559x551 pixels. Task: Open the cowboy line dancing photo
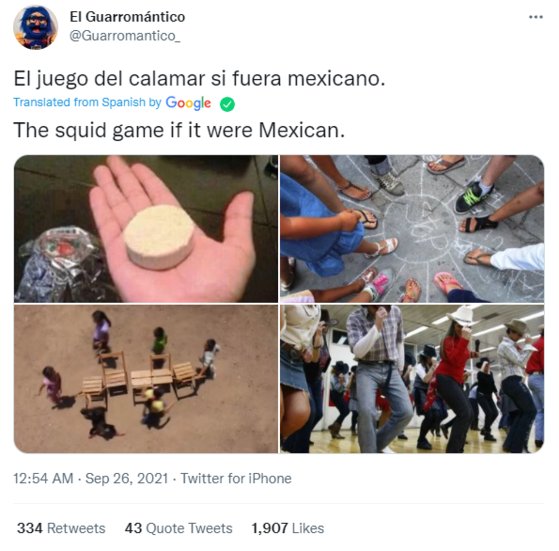[412, 379]
